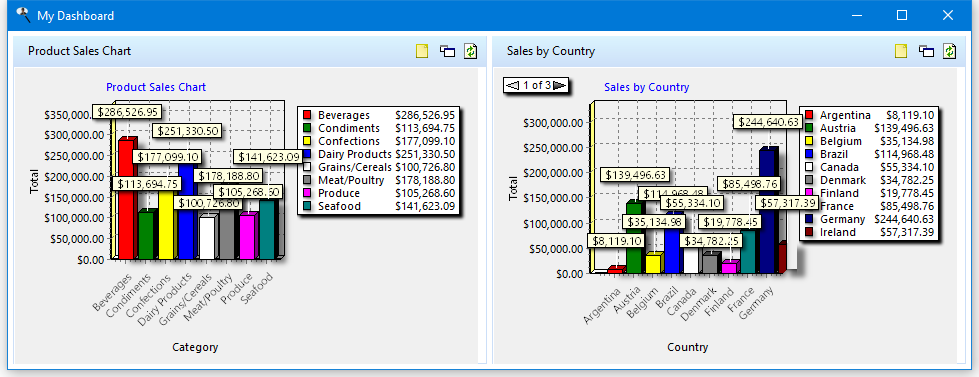Click the window restore icon in Product Sales Chart panel
The height and width of the screenshot is (377, 979).
pyautogui.click(x=447, y=51)
